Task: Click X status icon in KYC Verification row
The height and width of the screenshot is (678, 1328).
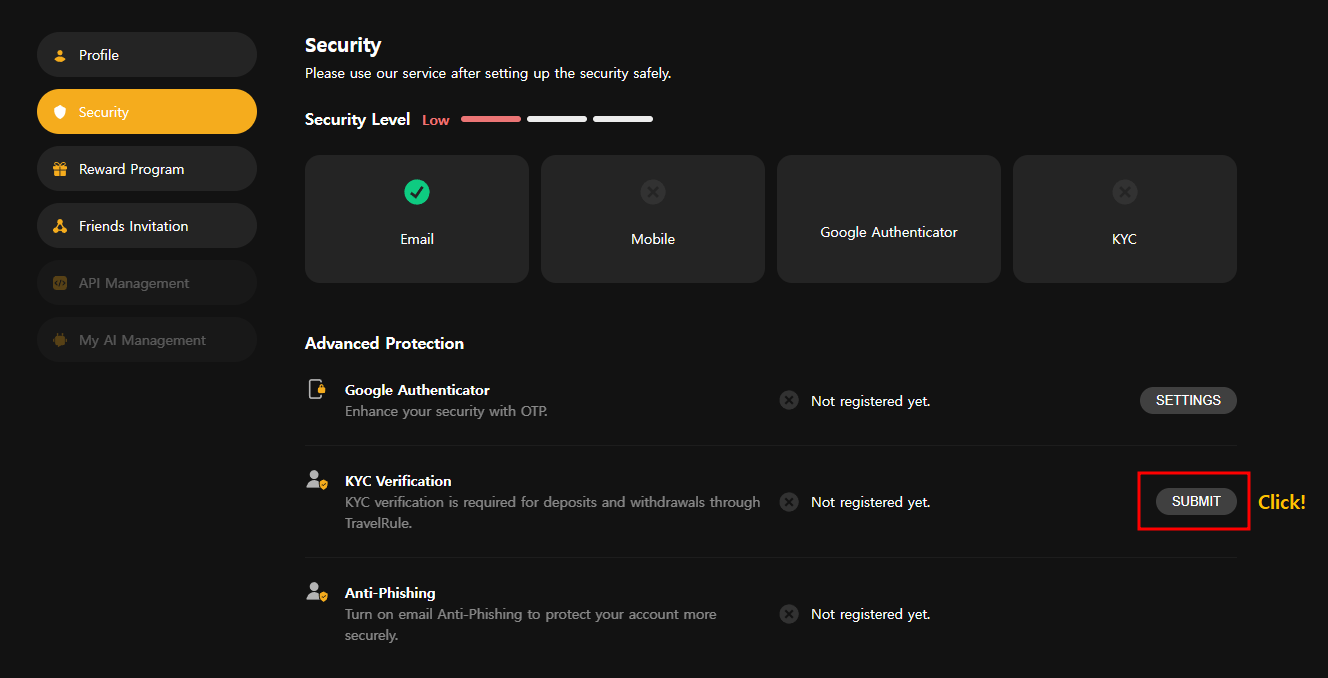Action: click(789, 501)
